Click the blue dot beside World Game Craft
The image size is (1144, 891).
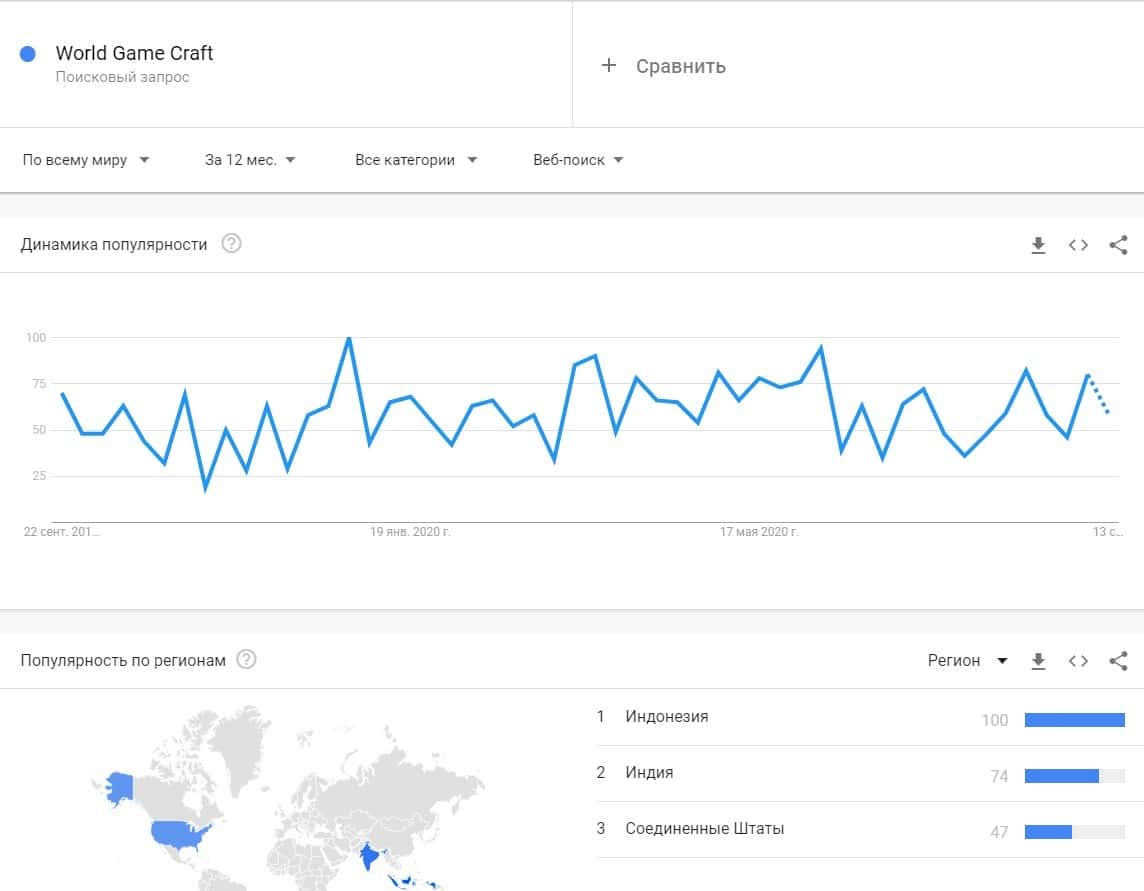(x=28, y=54)
